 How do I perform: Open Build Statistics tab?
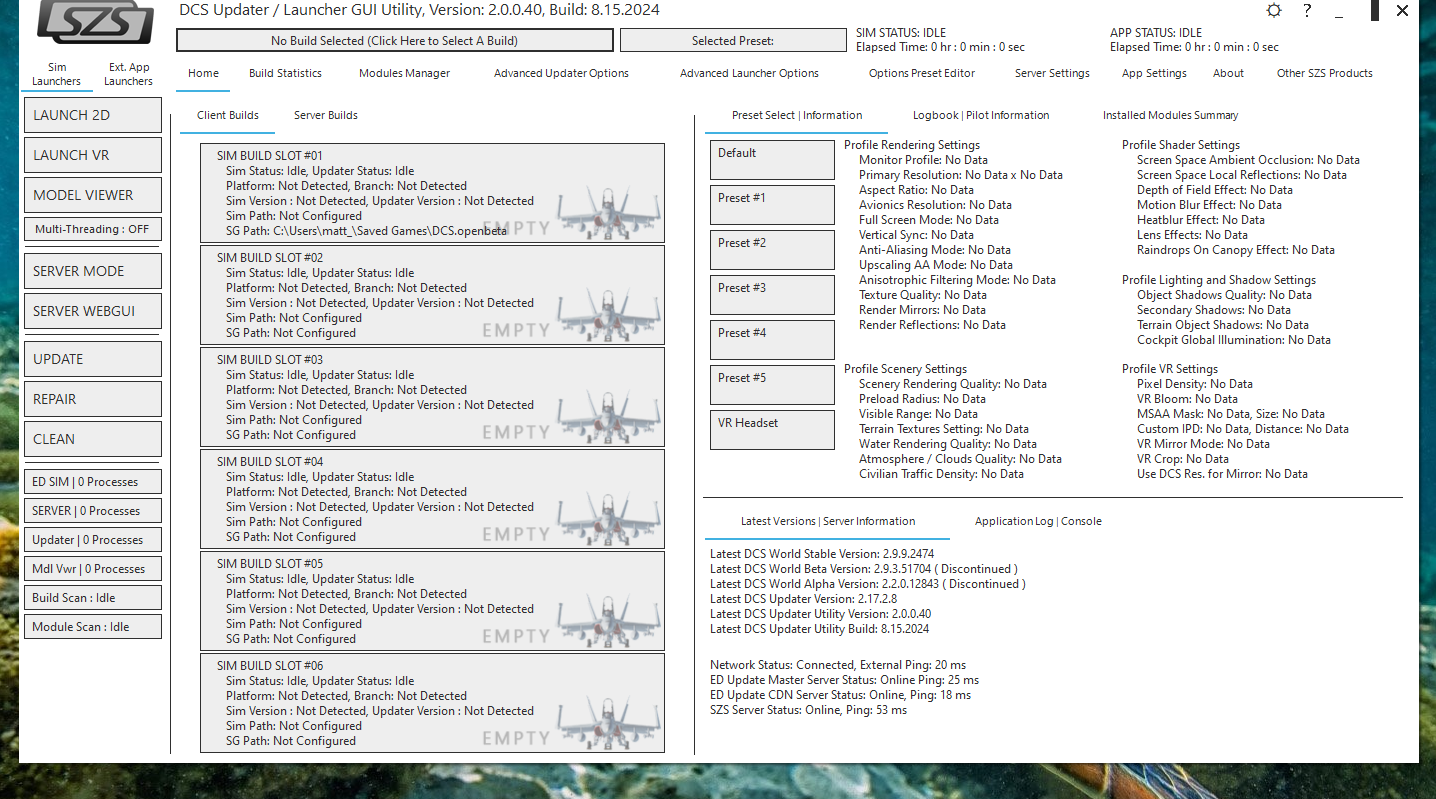[x=285, y=73]
